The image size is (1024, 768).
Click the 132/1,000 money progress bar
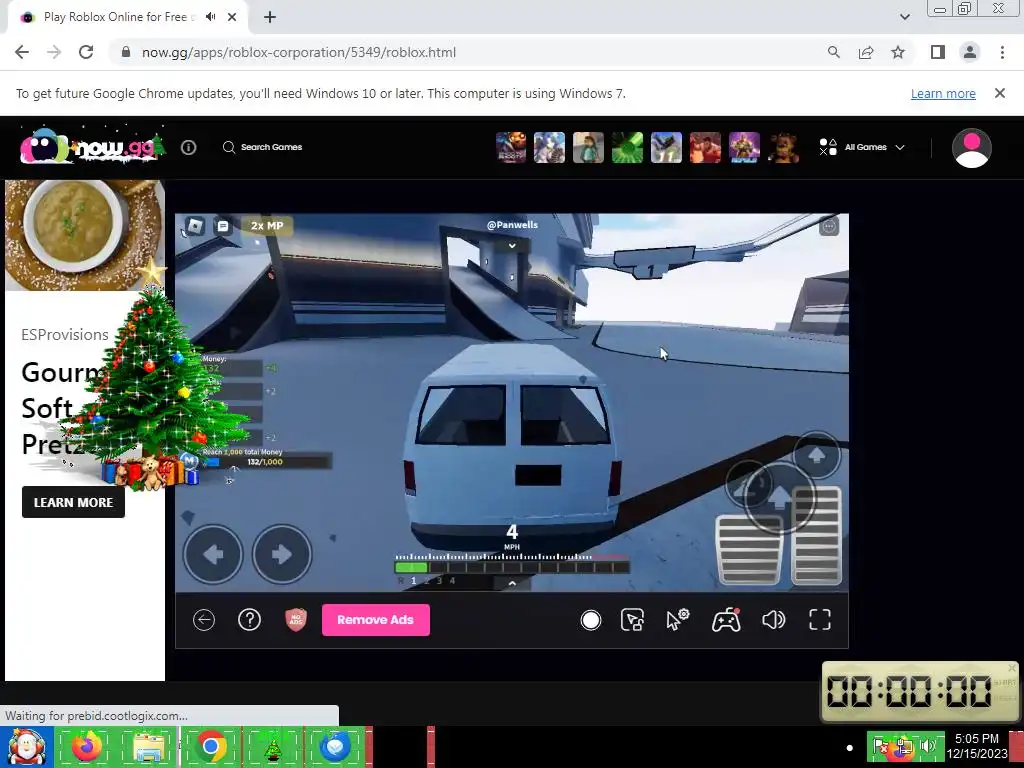point(264,462)
